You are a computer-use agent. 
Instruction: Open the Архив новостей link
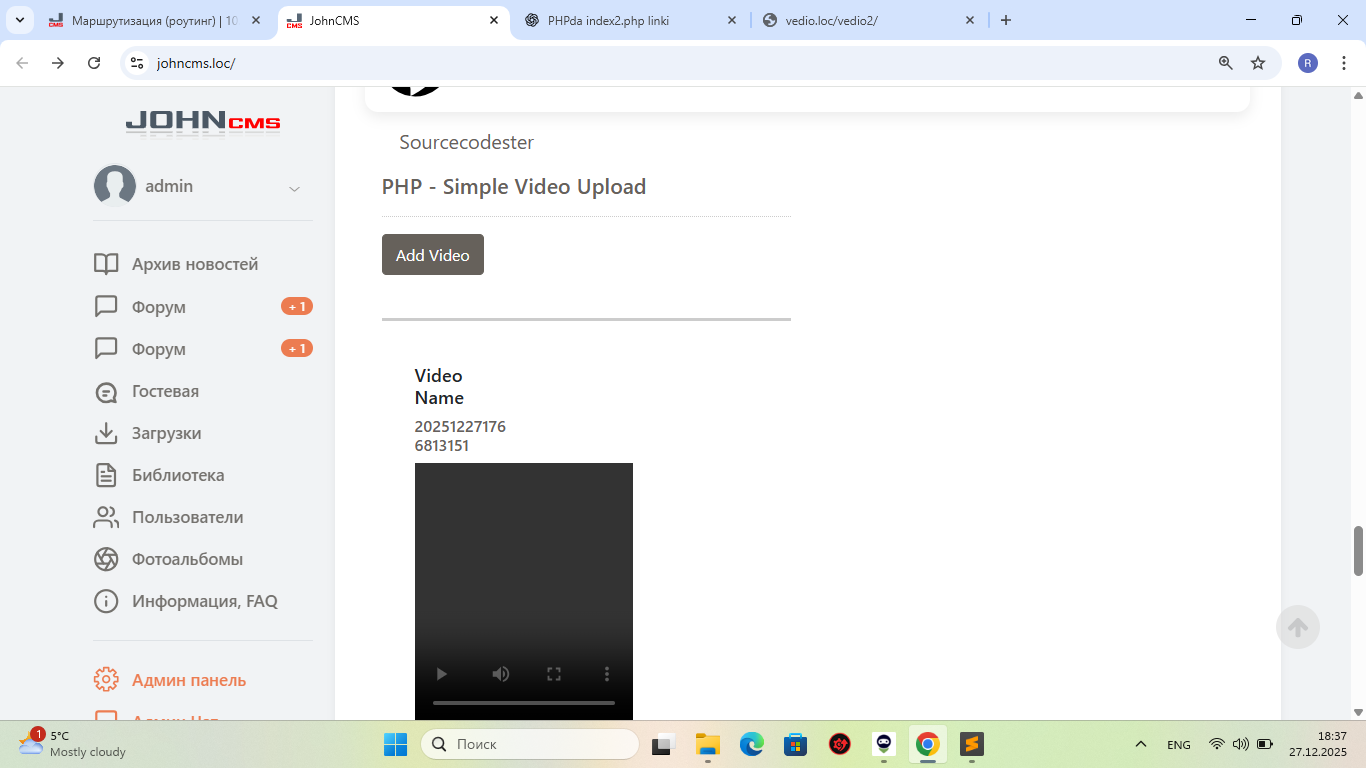click(195, 264)
